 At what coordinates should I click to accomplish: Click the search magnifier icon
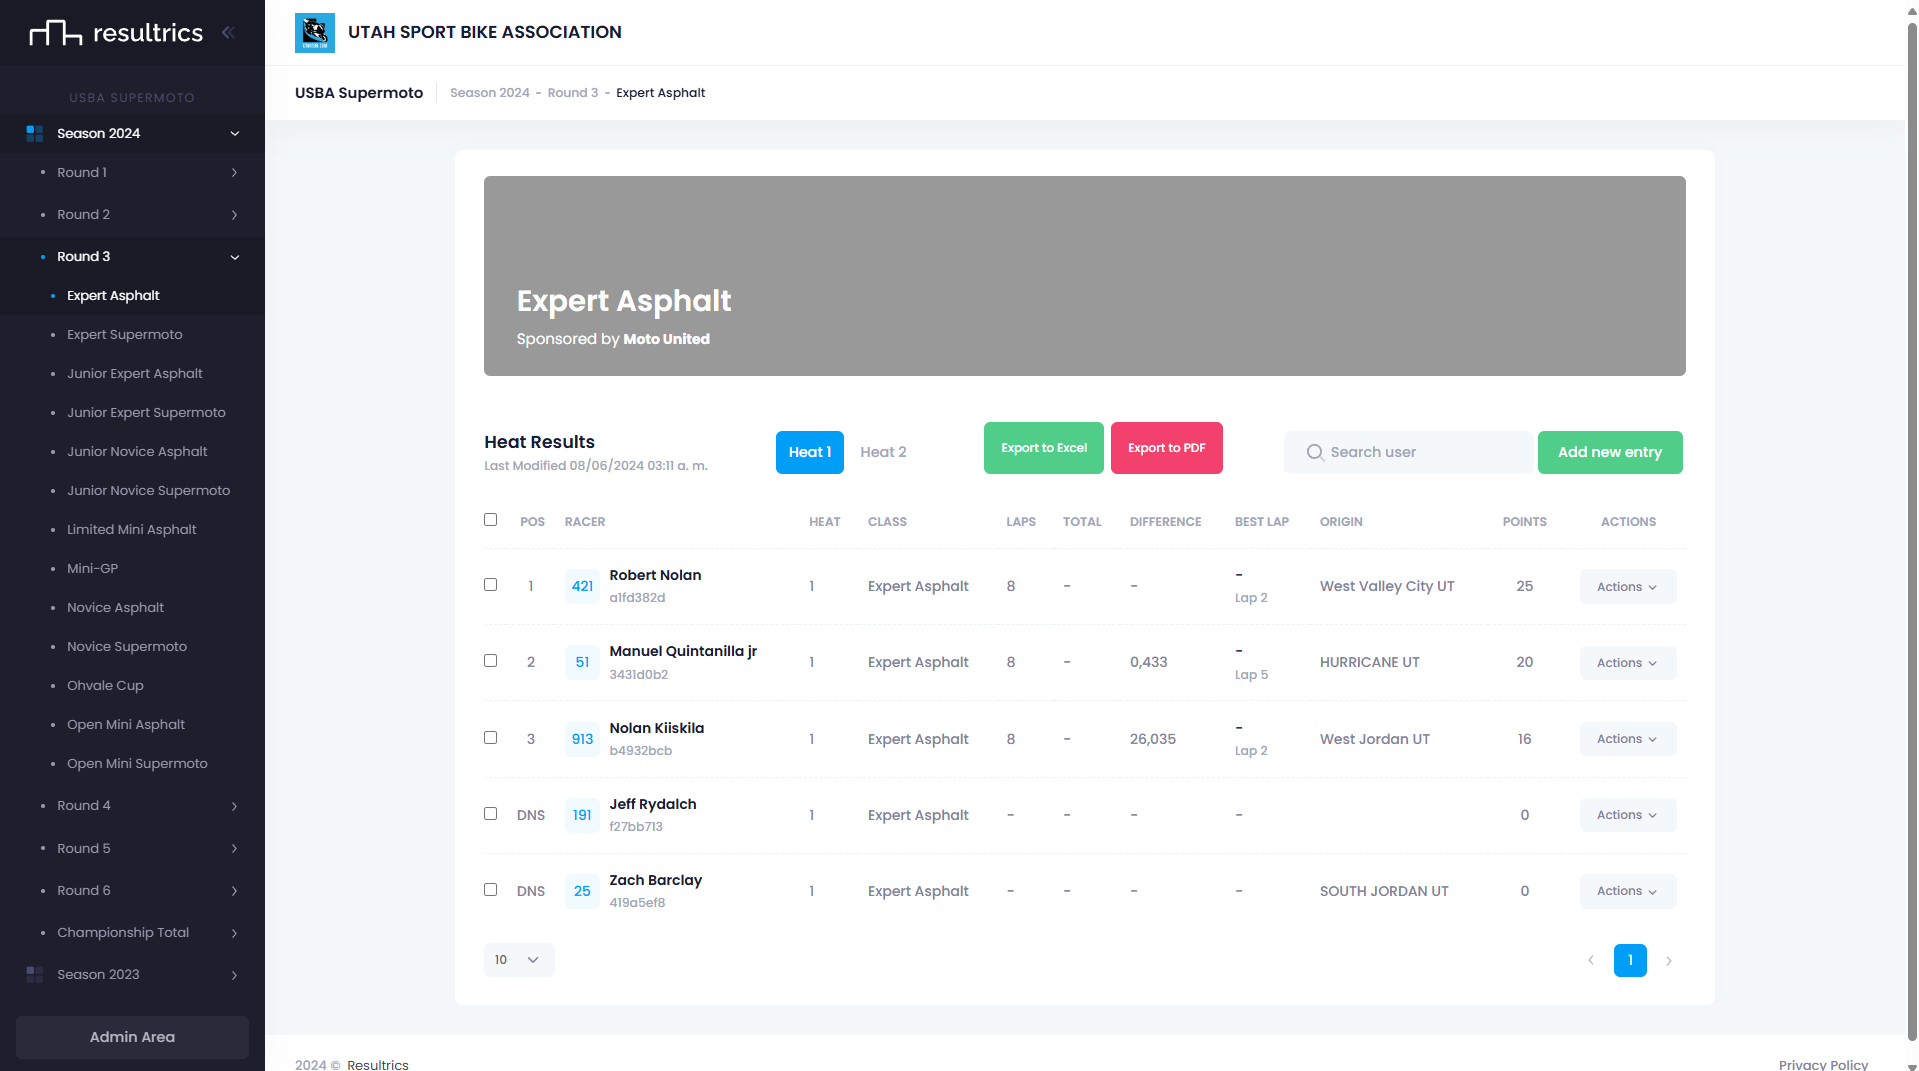tap(1314, 452)
